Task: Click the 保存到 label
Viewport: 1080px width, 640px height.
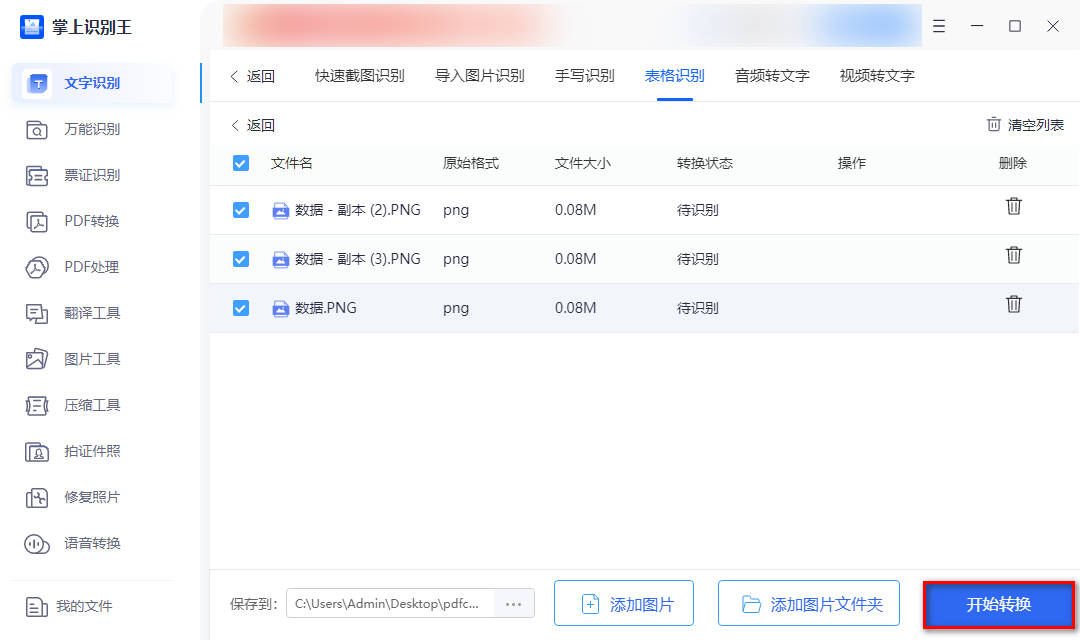Action: click(x=253, y=604)
